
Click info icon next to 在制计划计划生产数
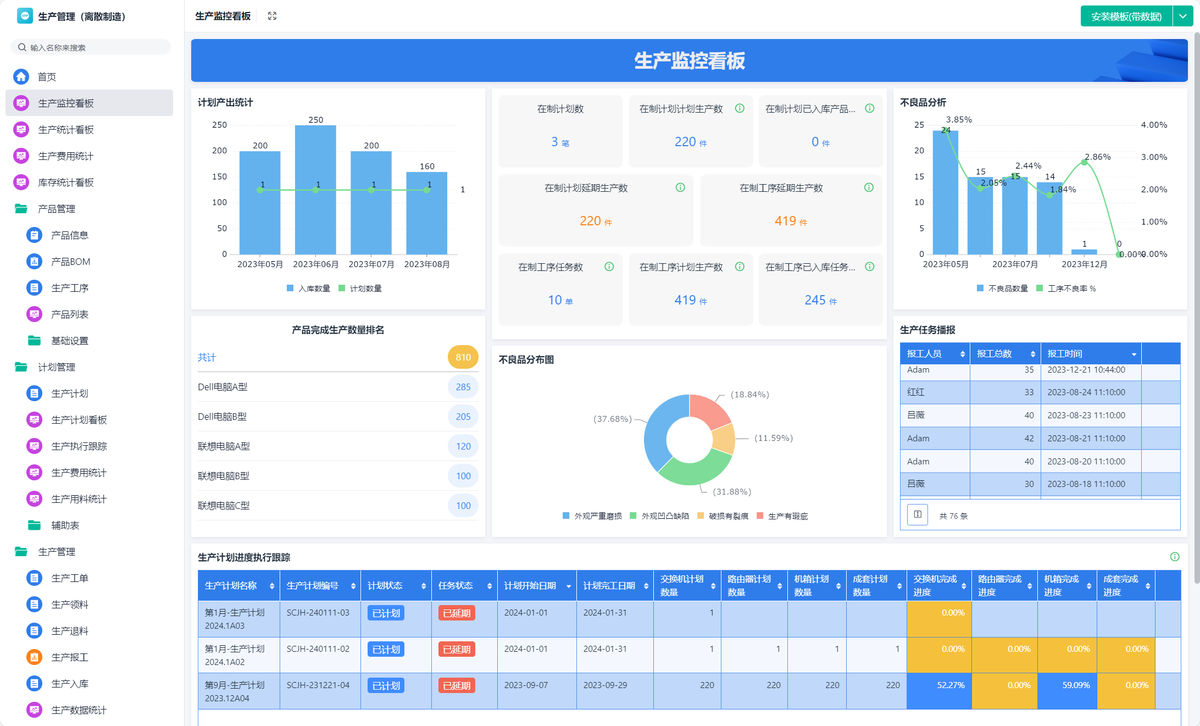coord(740,108)
